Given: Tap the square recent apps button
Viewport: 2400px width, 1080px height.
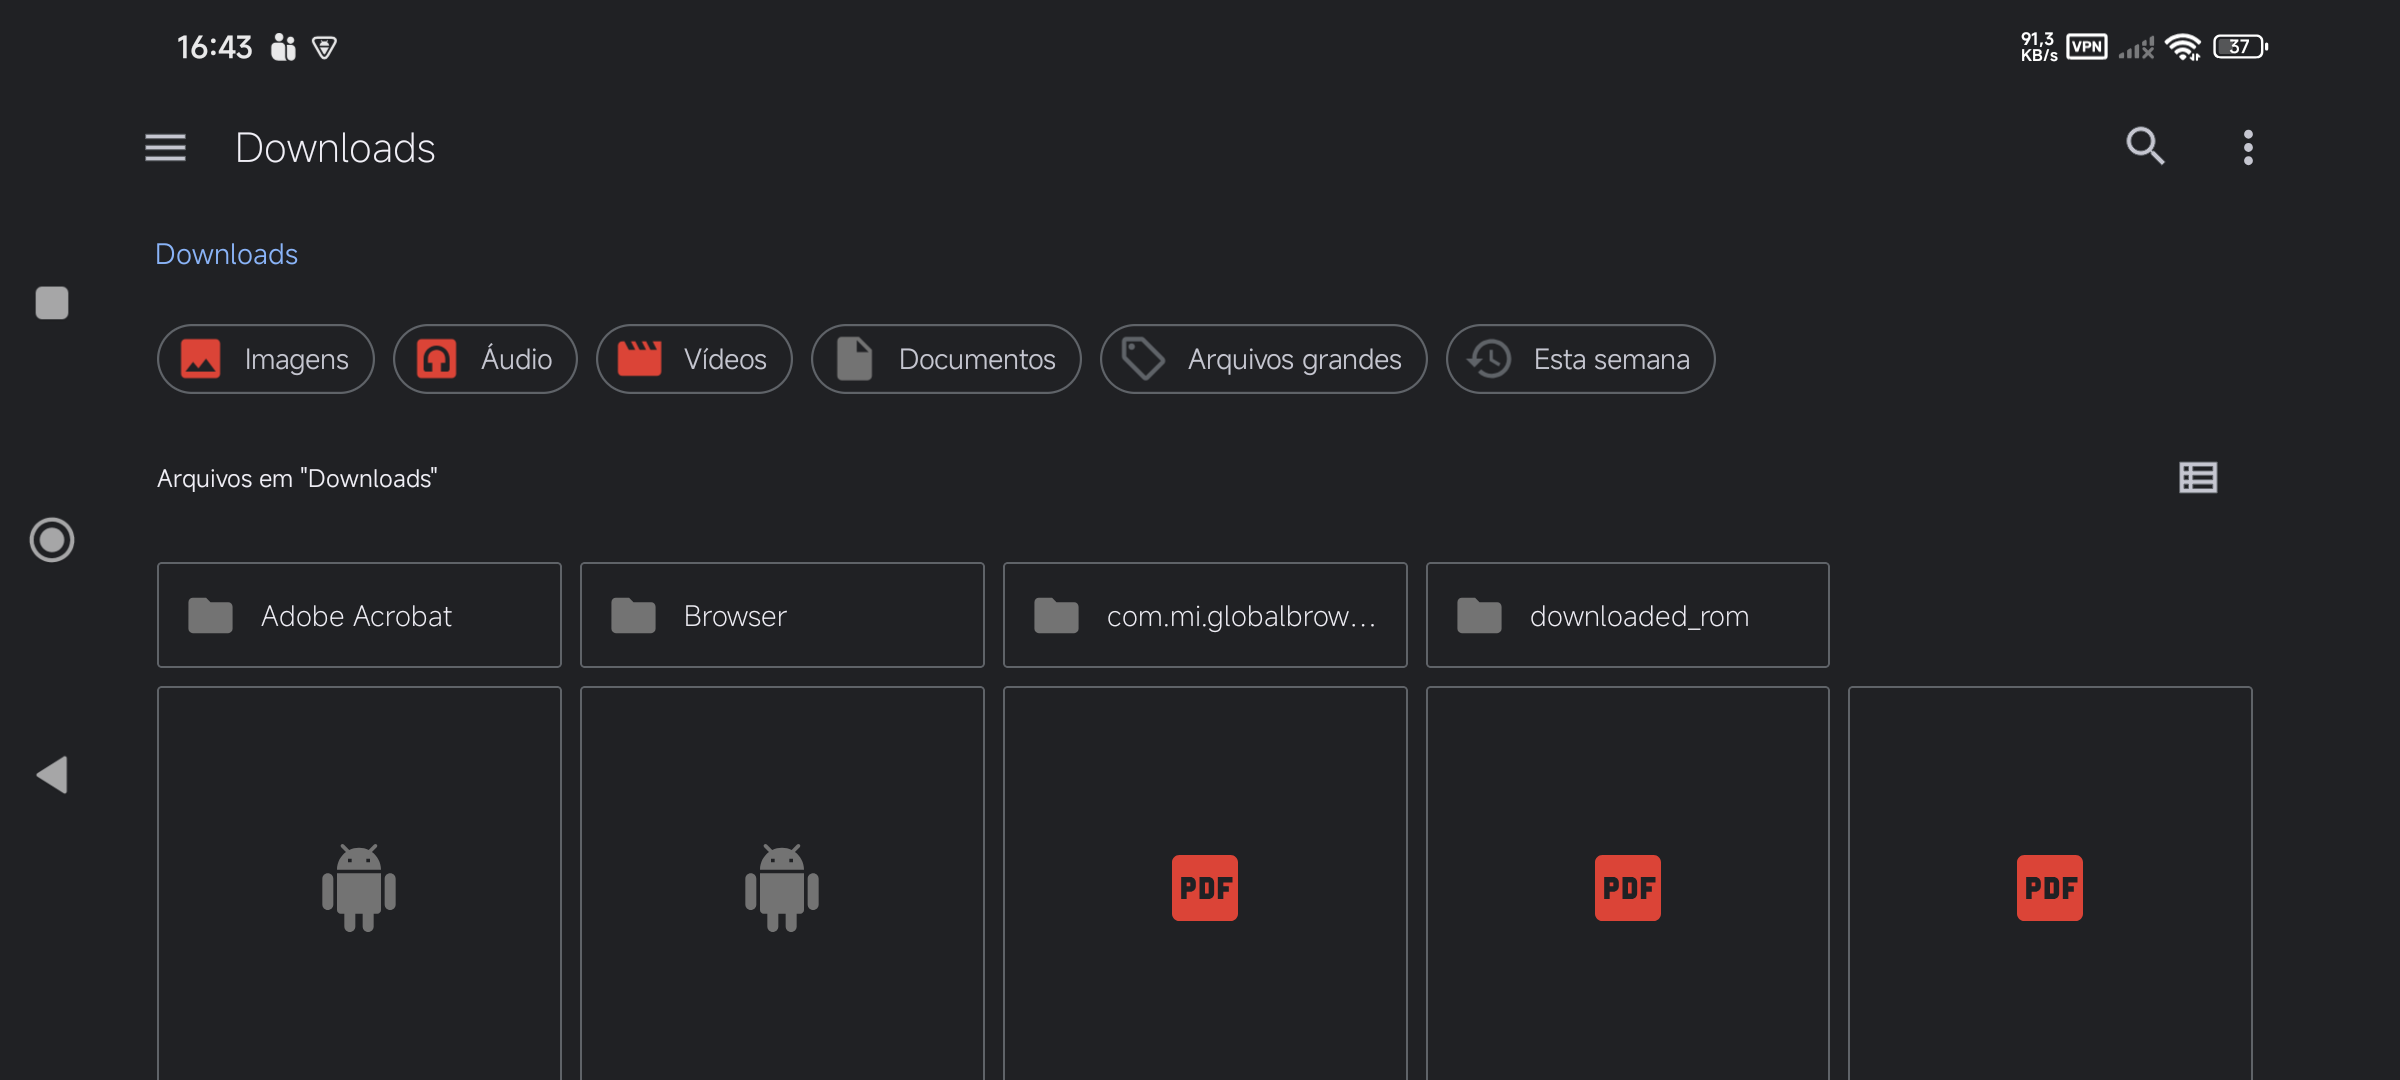Looking at the screenshot, I should tap(52, 303).
